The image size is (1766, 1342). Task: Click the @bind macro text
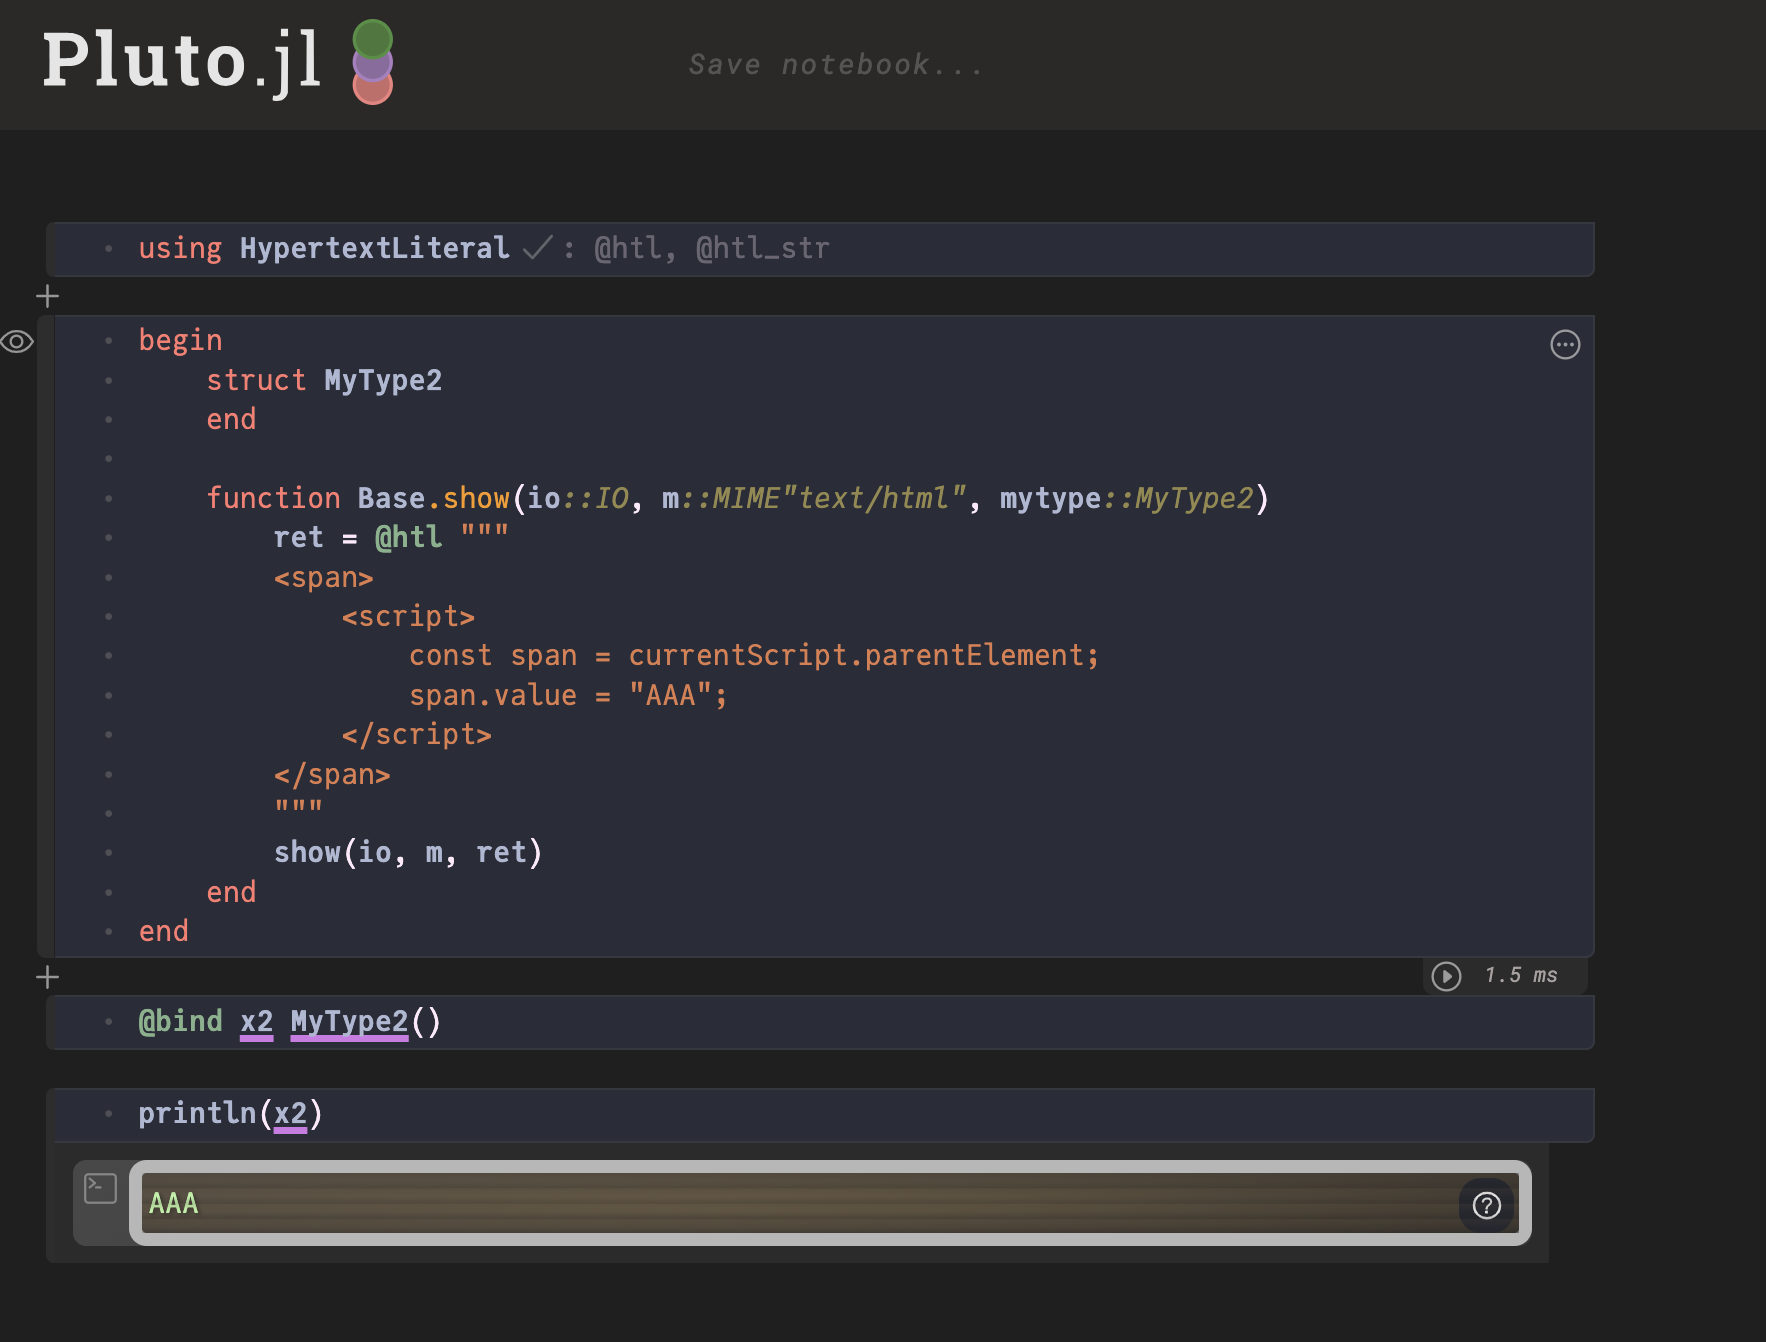180,1022
